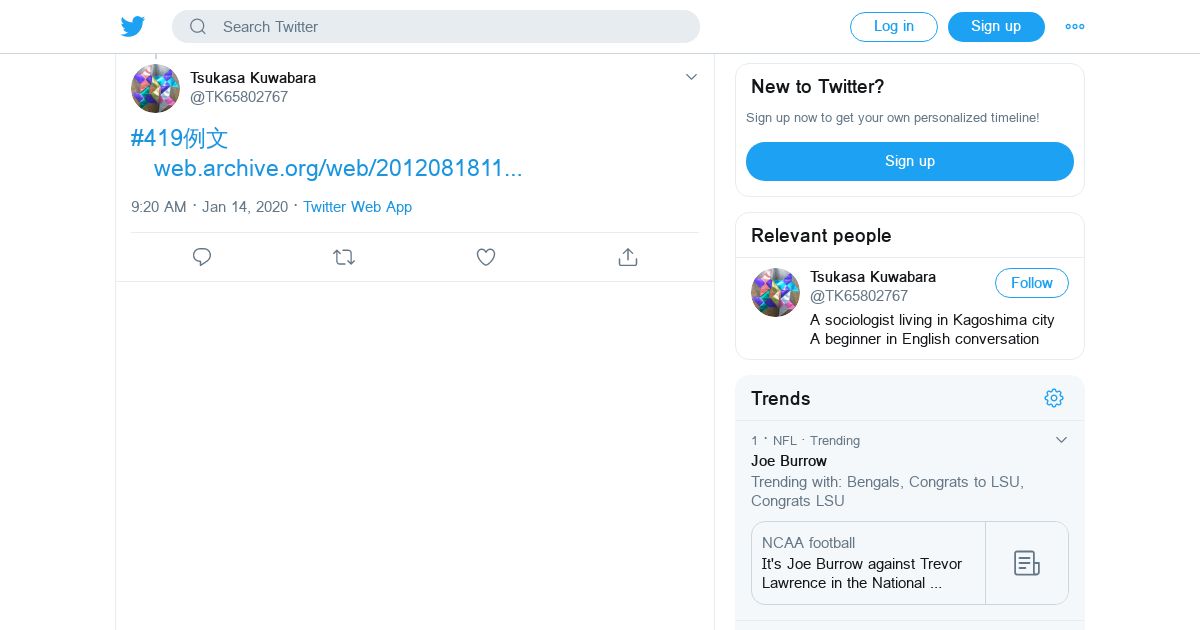Open Tsukasa Kuwabara's avatar in the tweet

click(x=156, y=88)
